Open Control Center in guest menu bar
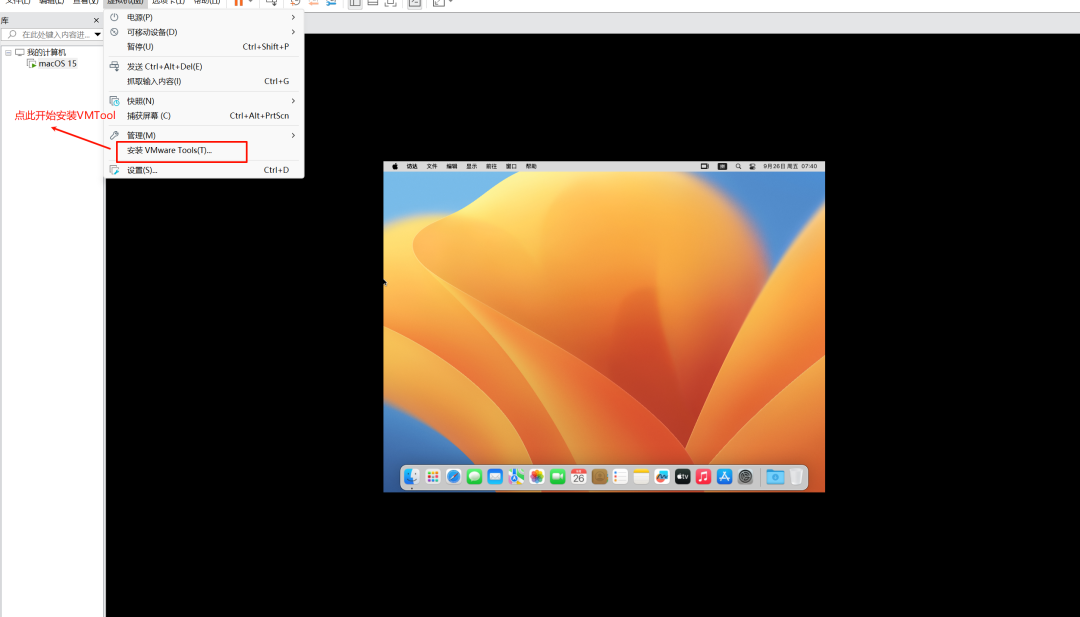The image size is (1080, 617). (x=752, y=166)
